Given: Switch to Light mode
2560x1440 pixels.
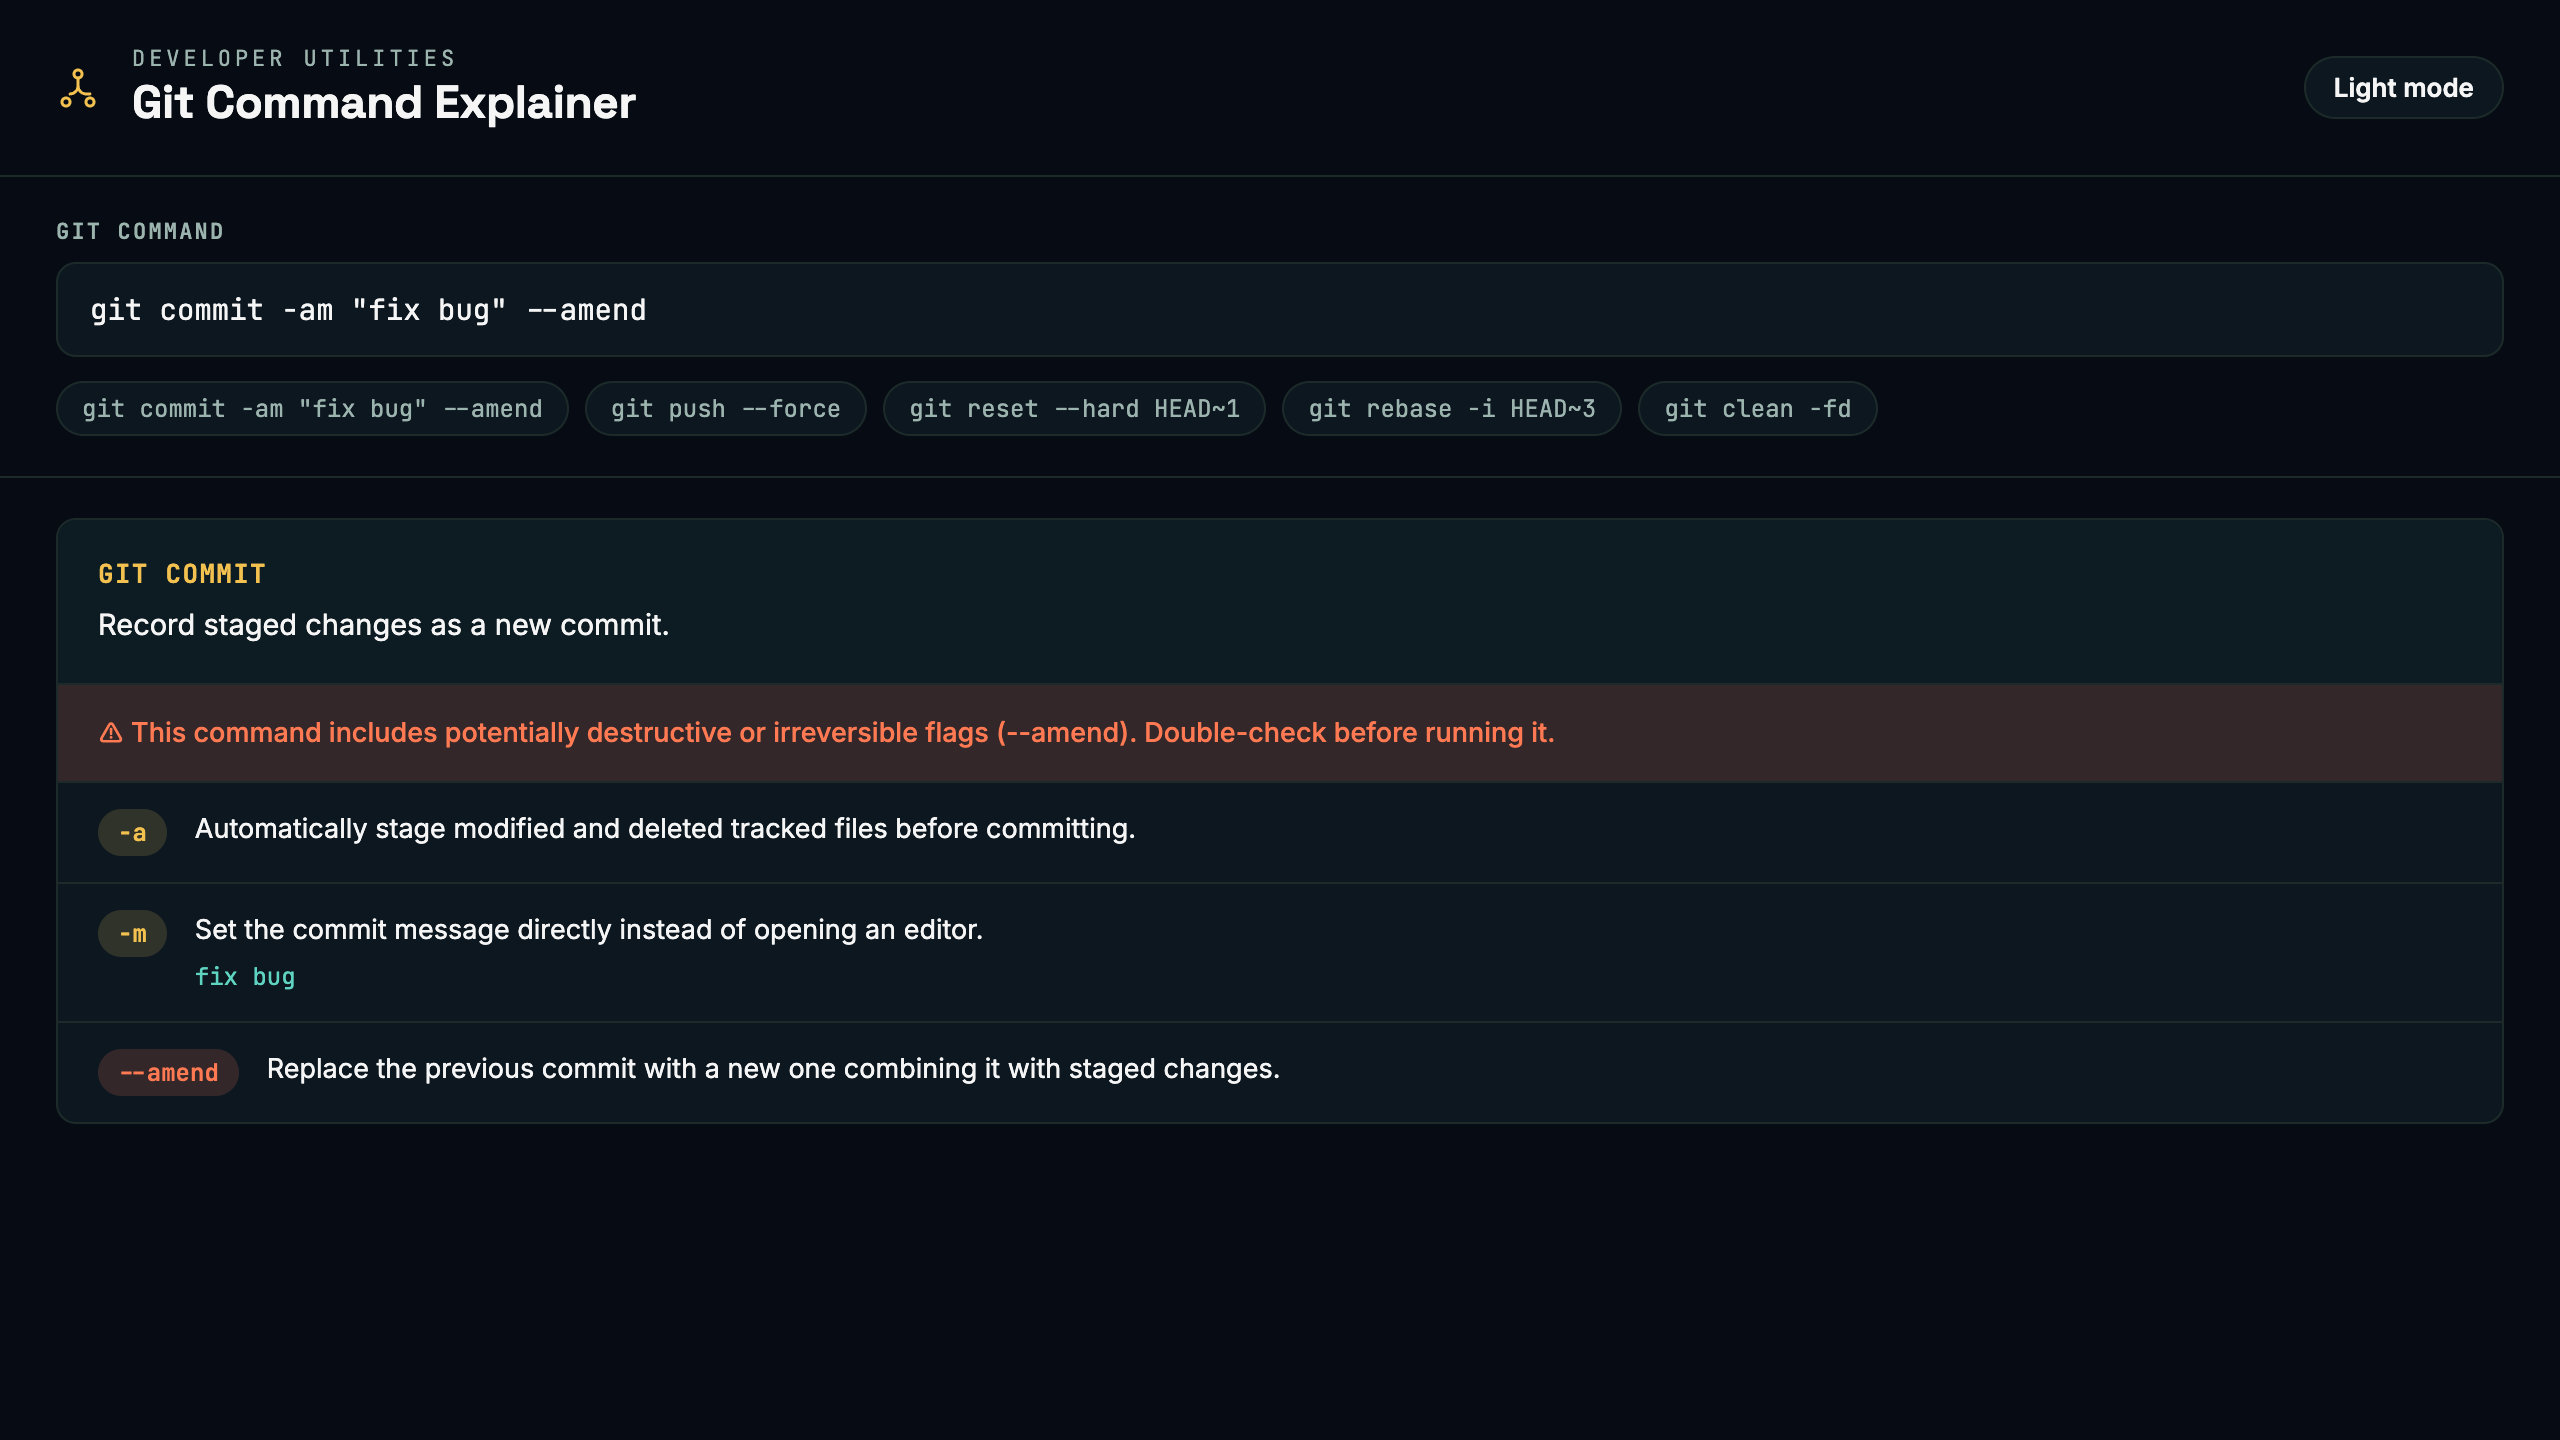Looking at the screenshot, I should click(2403, 88).
